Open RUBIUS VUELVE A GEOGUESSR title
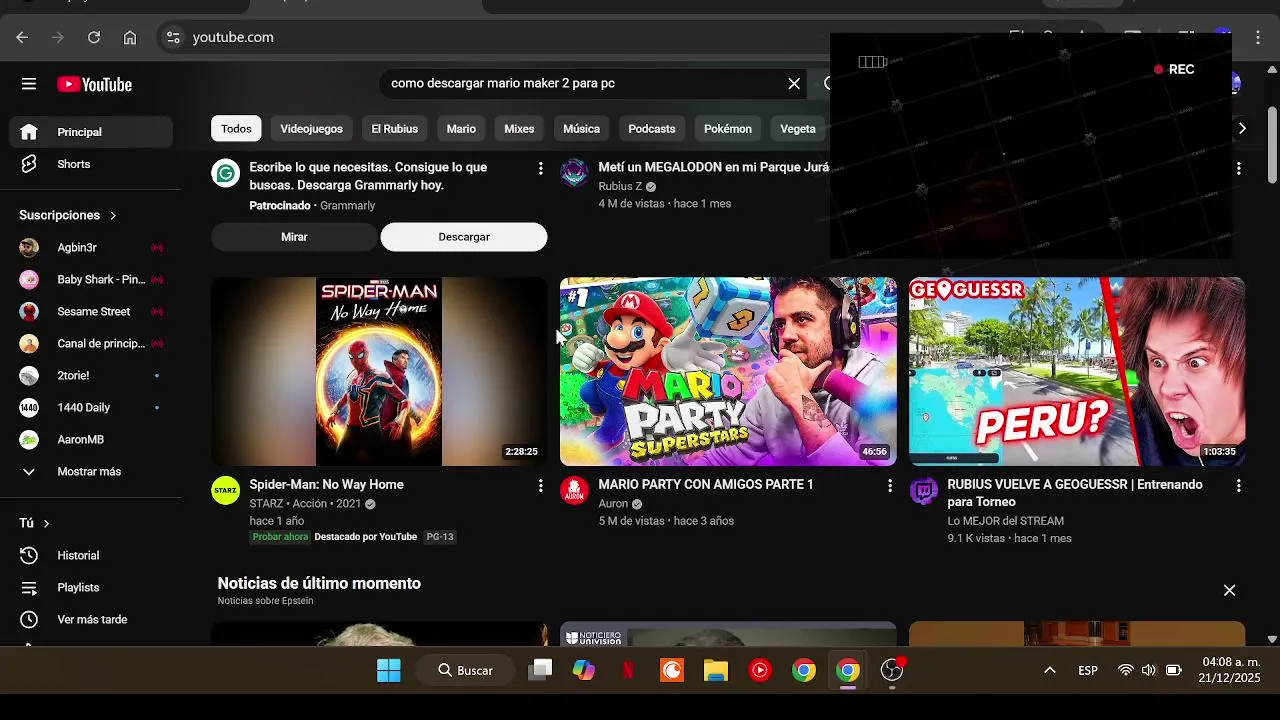Screen dimensions: 1280x720 (x=1075, y=493)
